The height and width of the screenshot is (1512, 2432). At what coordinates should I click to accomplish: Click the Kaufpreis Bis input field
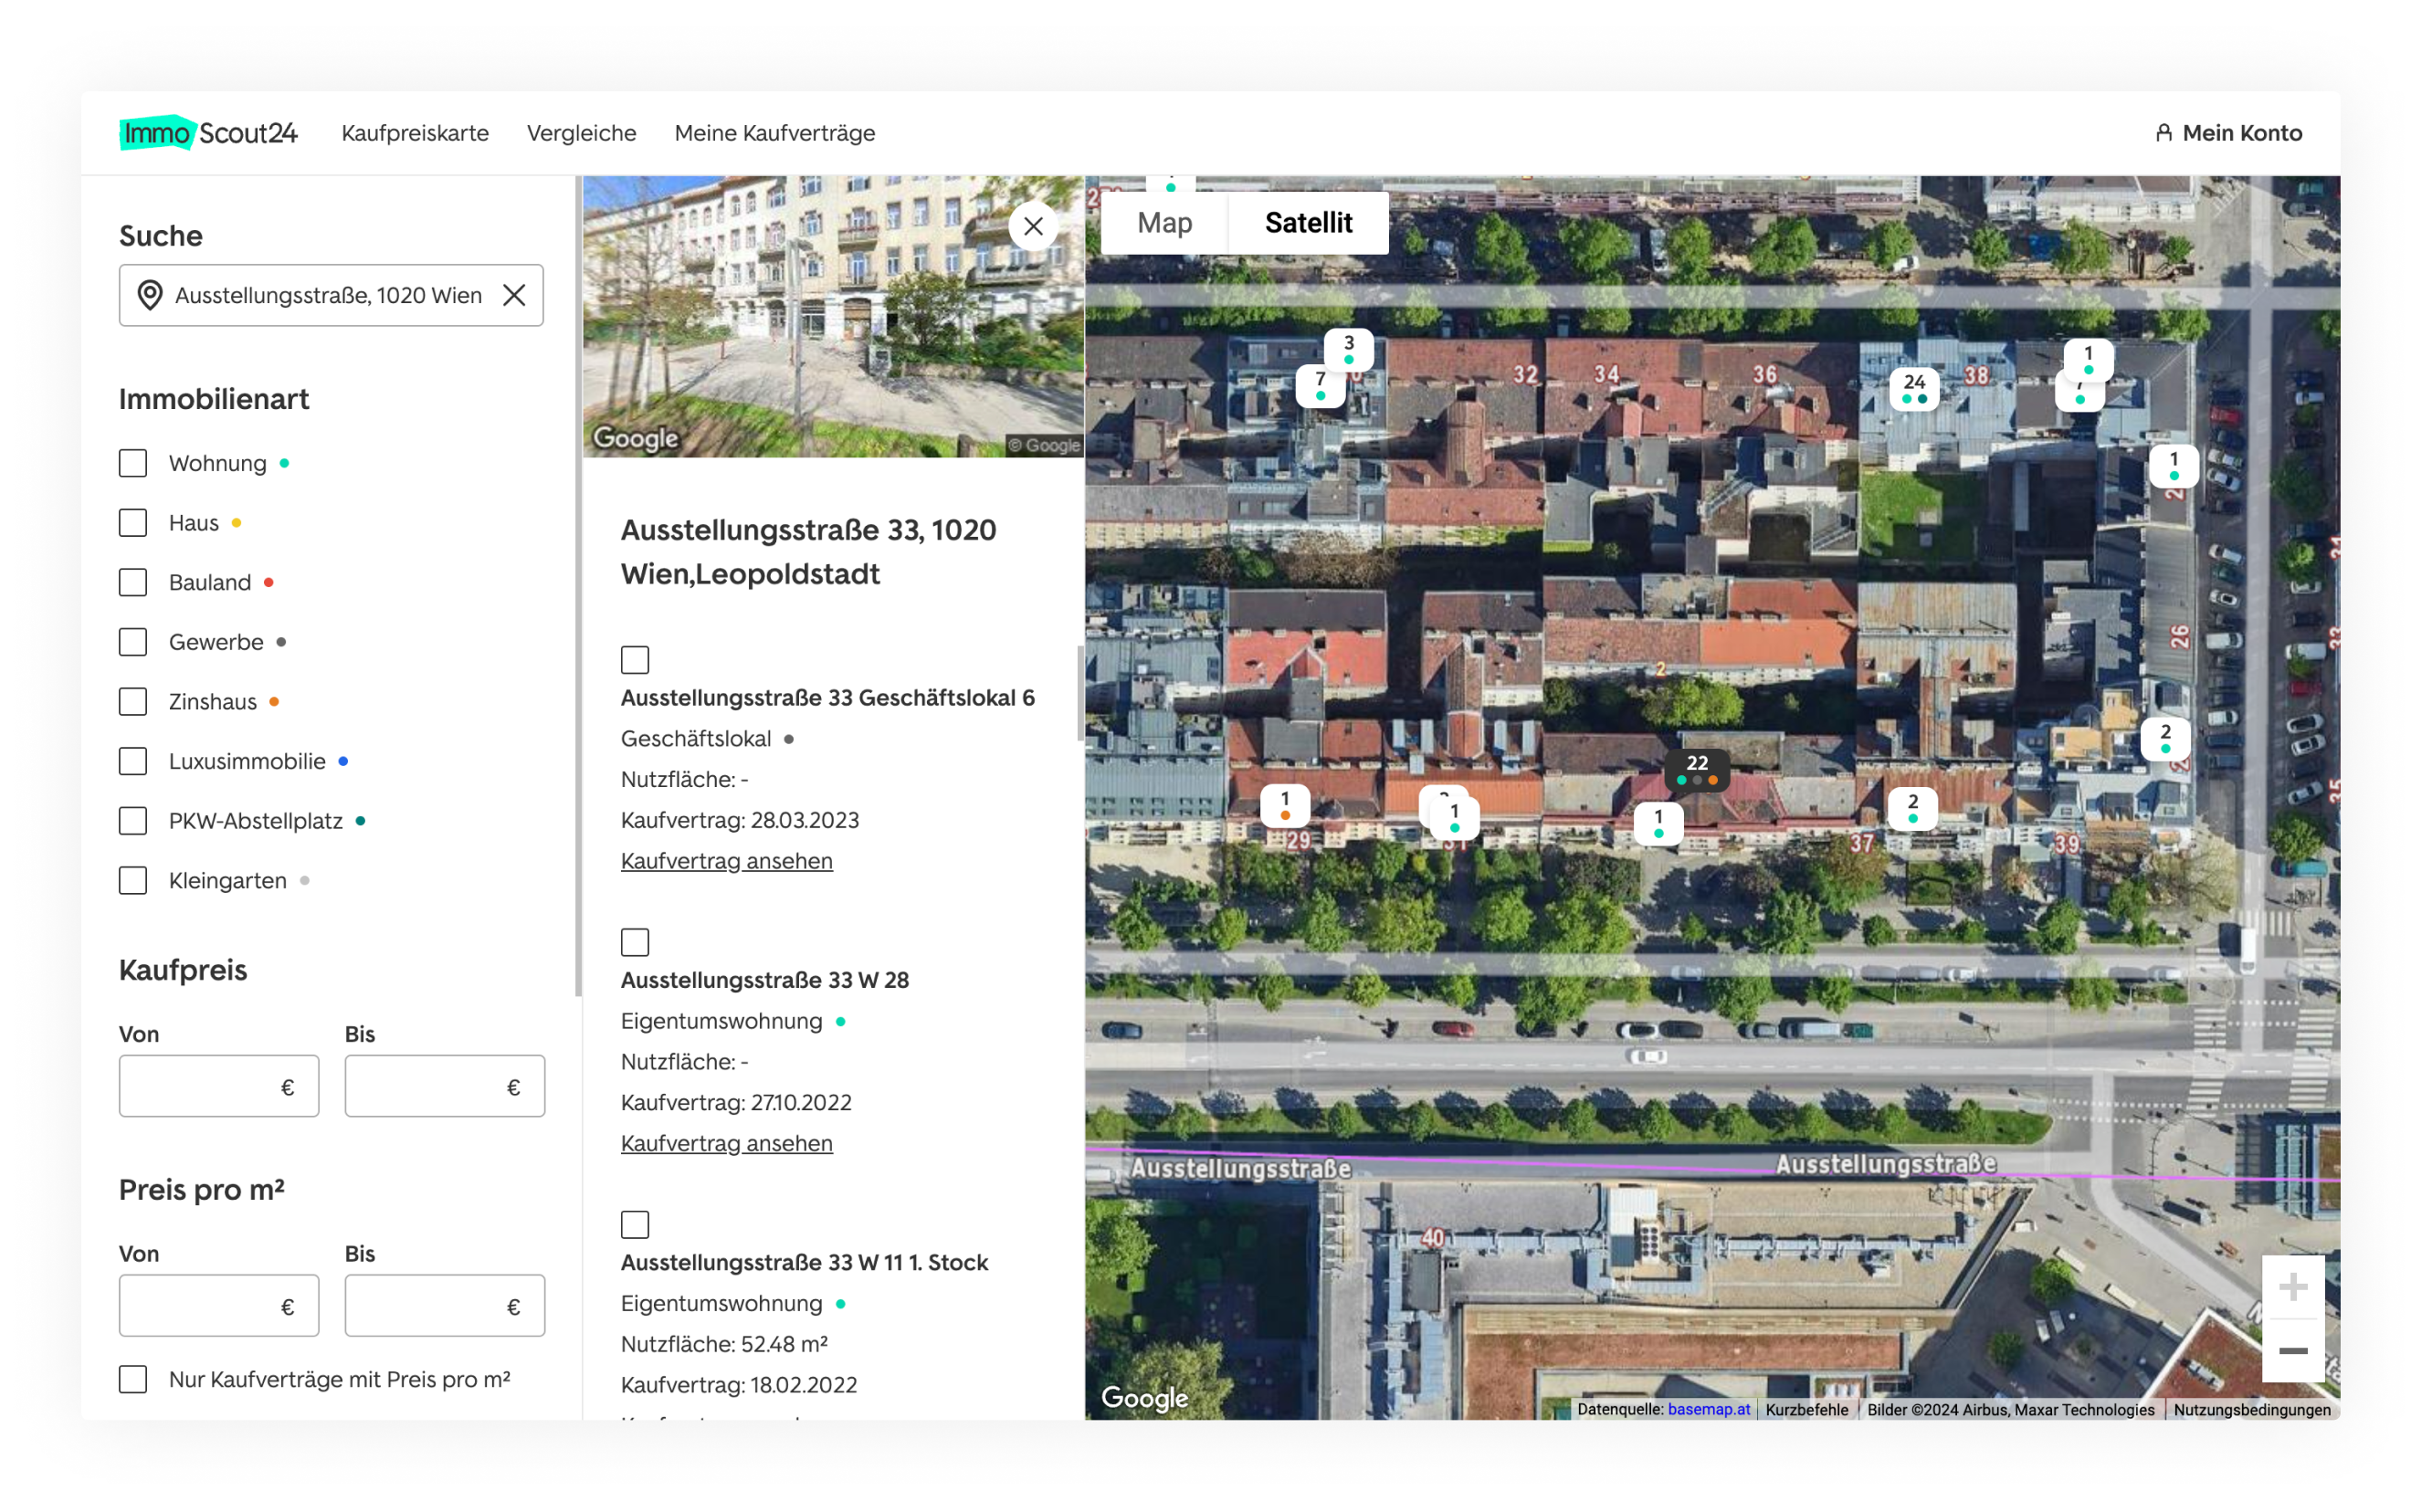445,1086
